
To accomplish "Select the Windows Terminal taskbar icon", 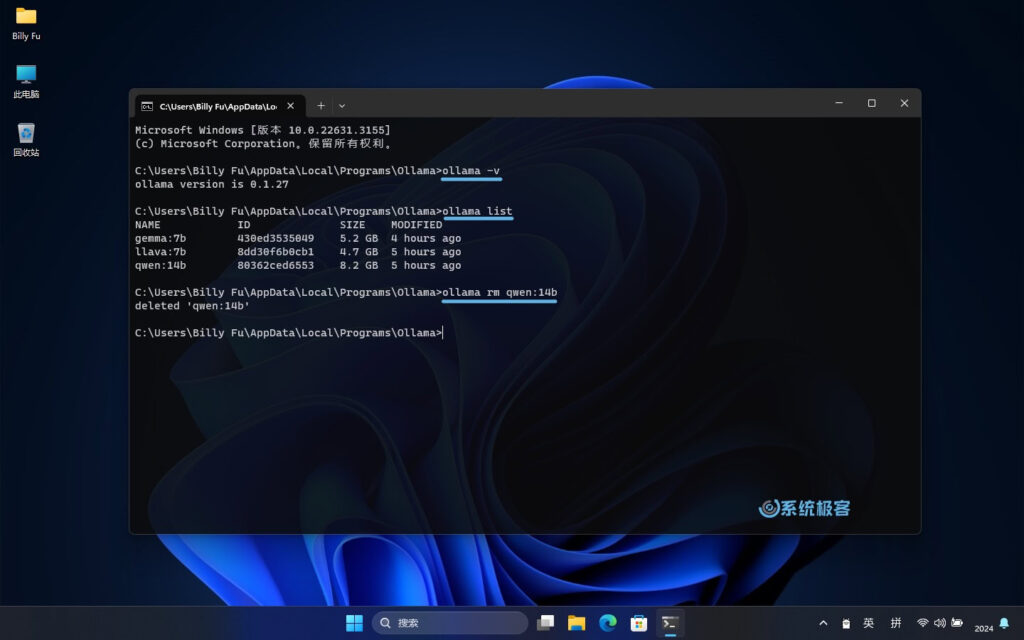I will (x=669, y=622).
